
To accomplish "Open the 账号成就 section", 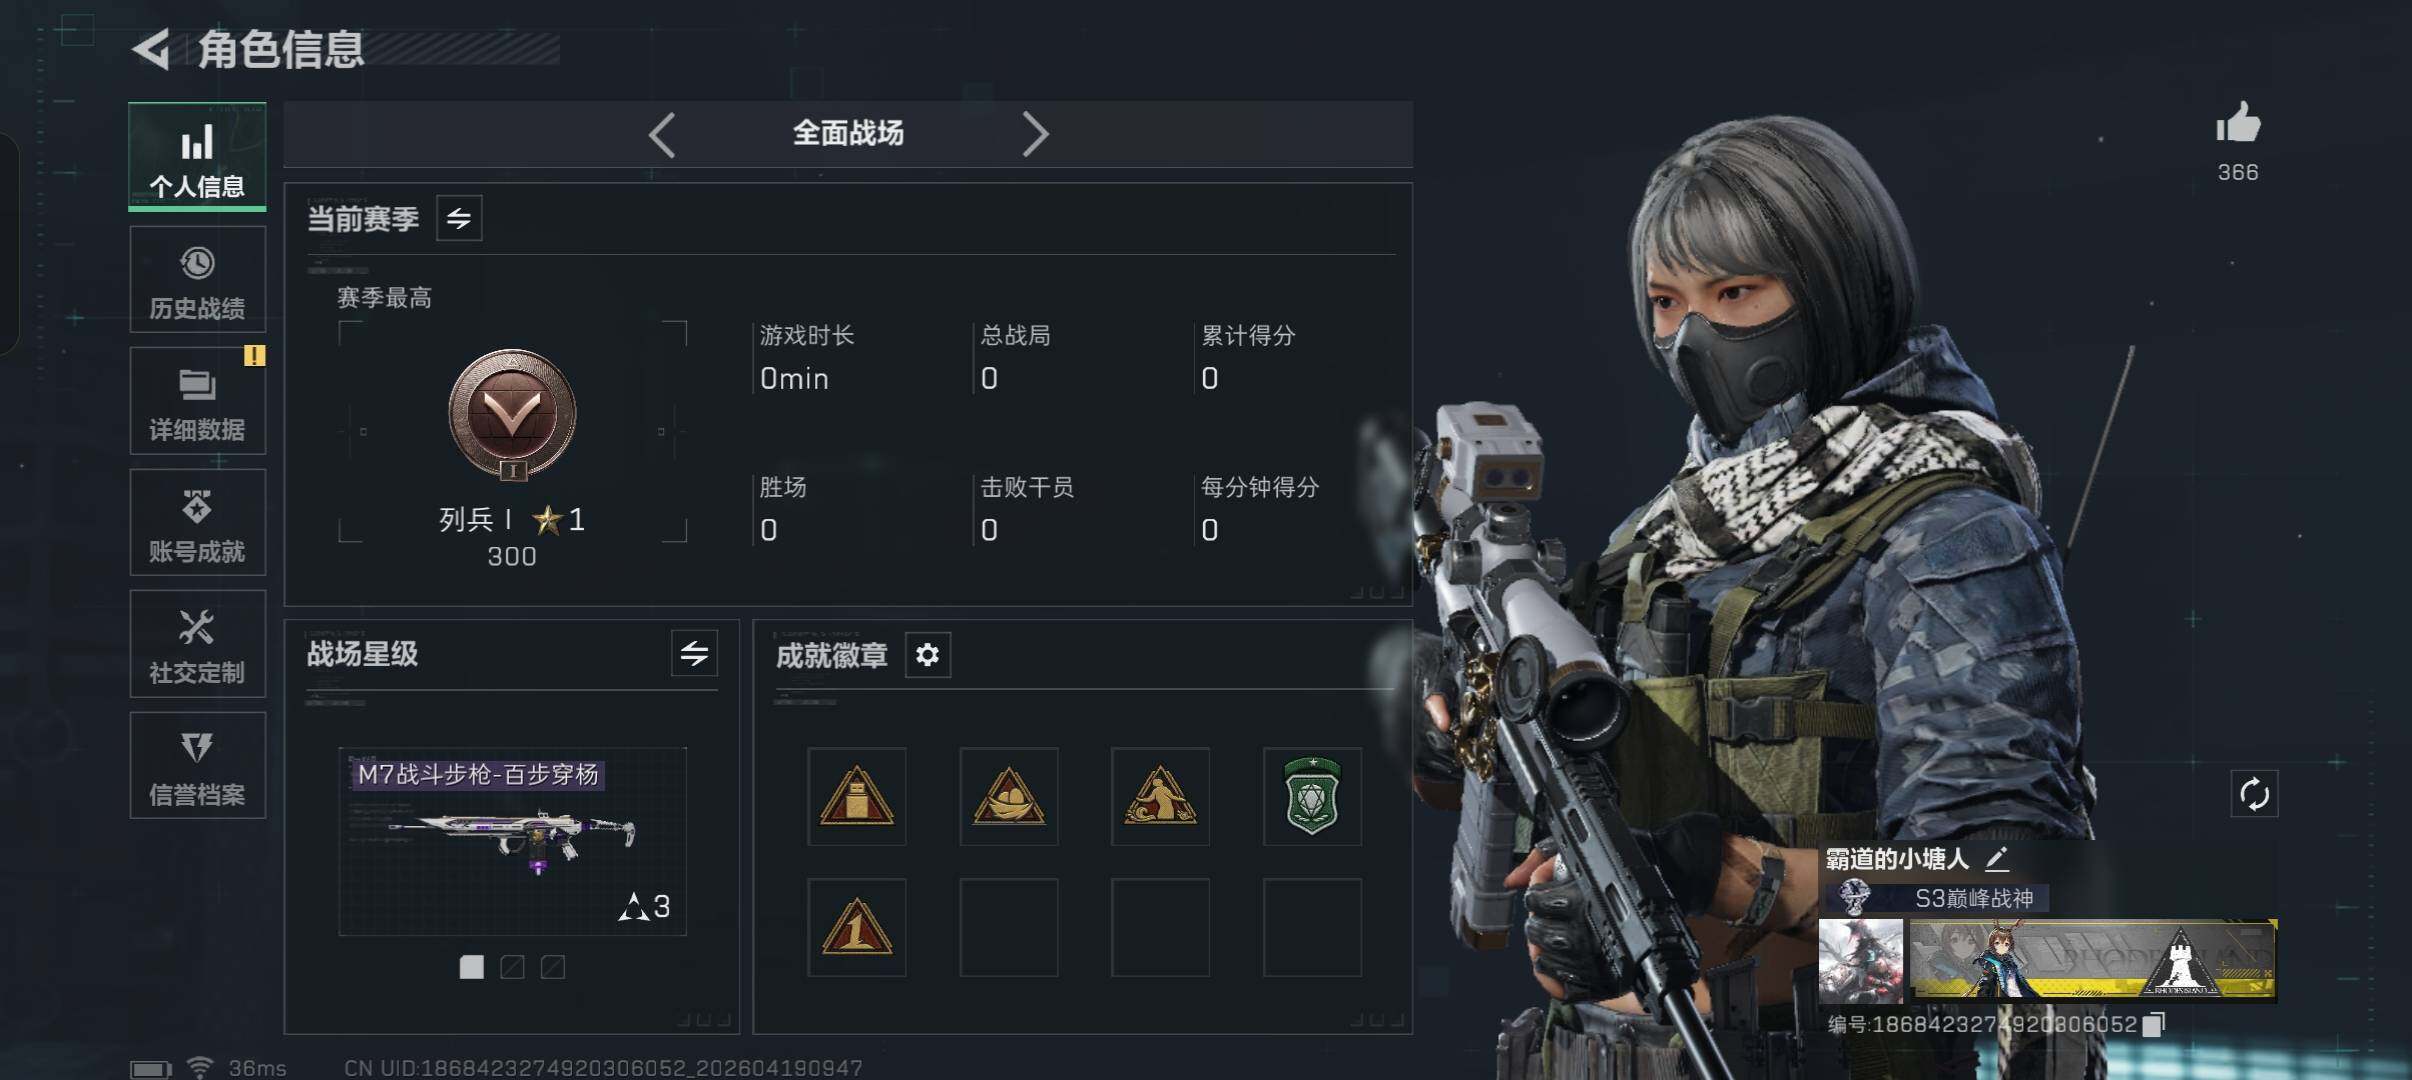I will click(x=198, y=522).
